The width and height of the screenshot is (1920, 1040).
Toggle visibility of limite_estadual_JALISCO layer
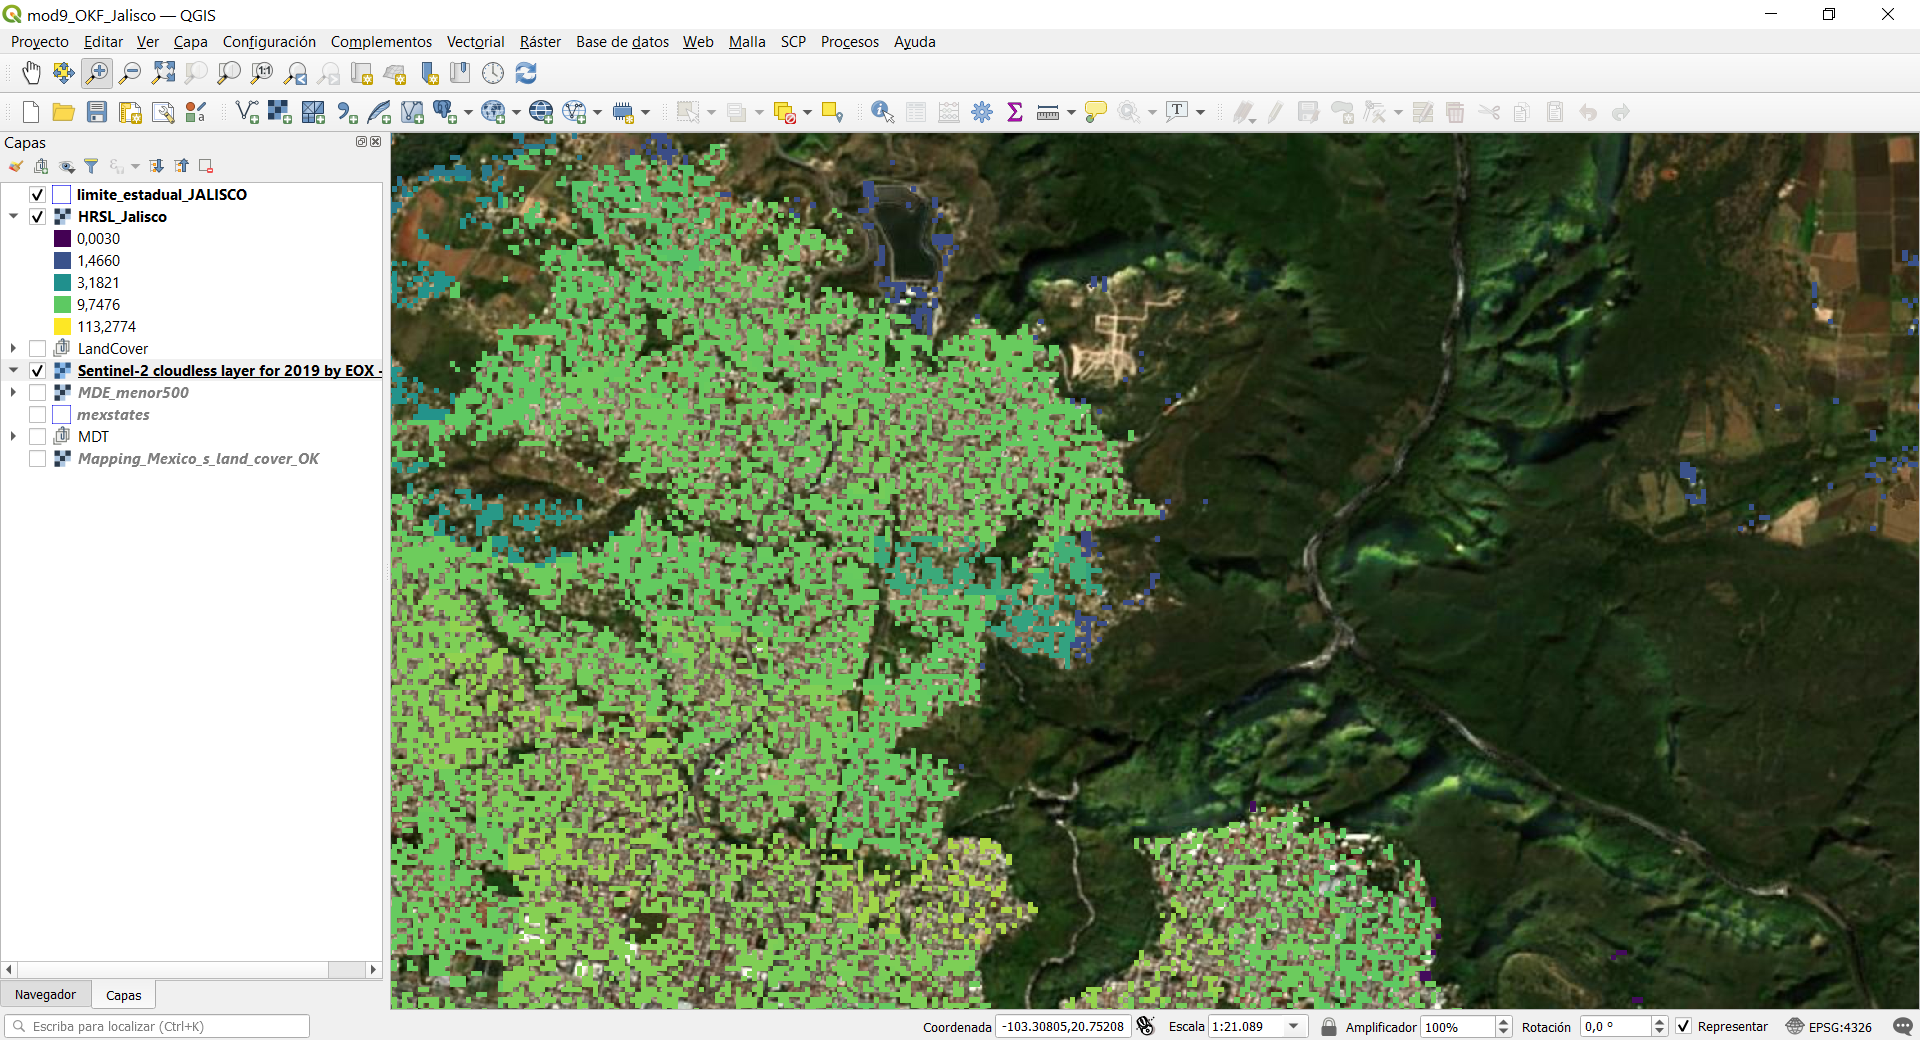(37, 194)
